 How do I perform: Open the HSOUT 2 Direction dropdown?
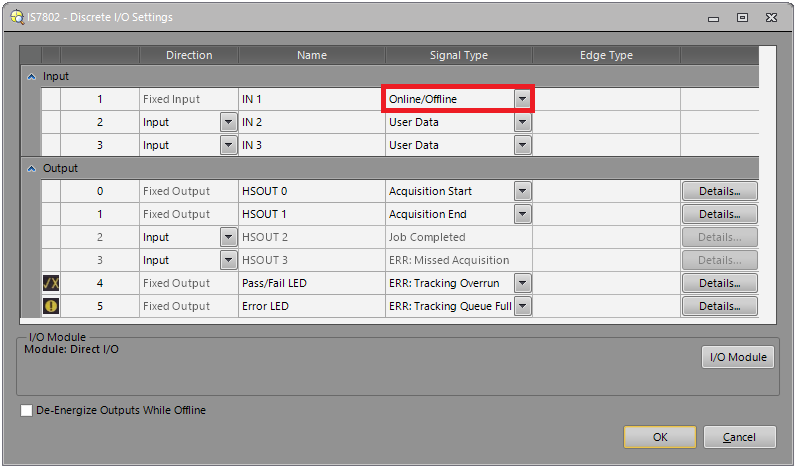[x=228, y=237]
